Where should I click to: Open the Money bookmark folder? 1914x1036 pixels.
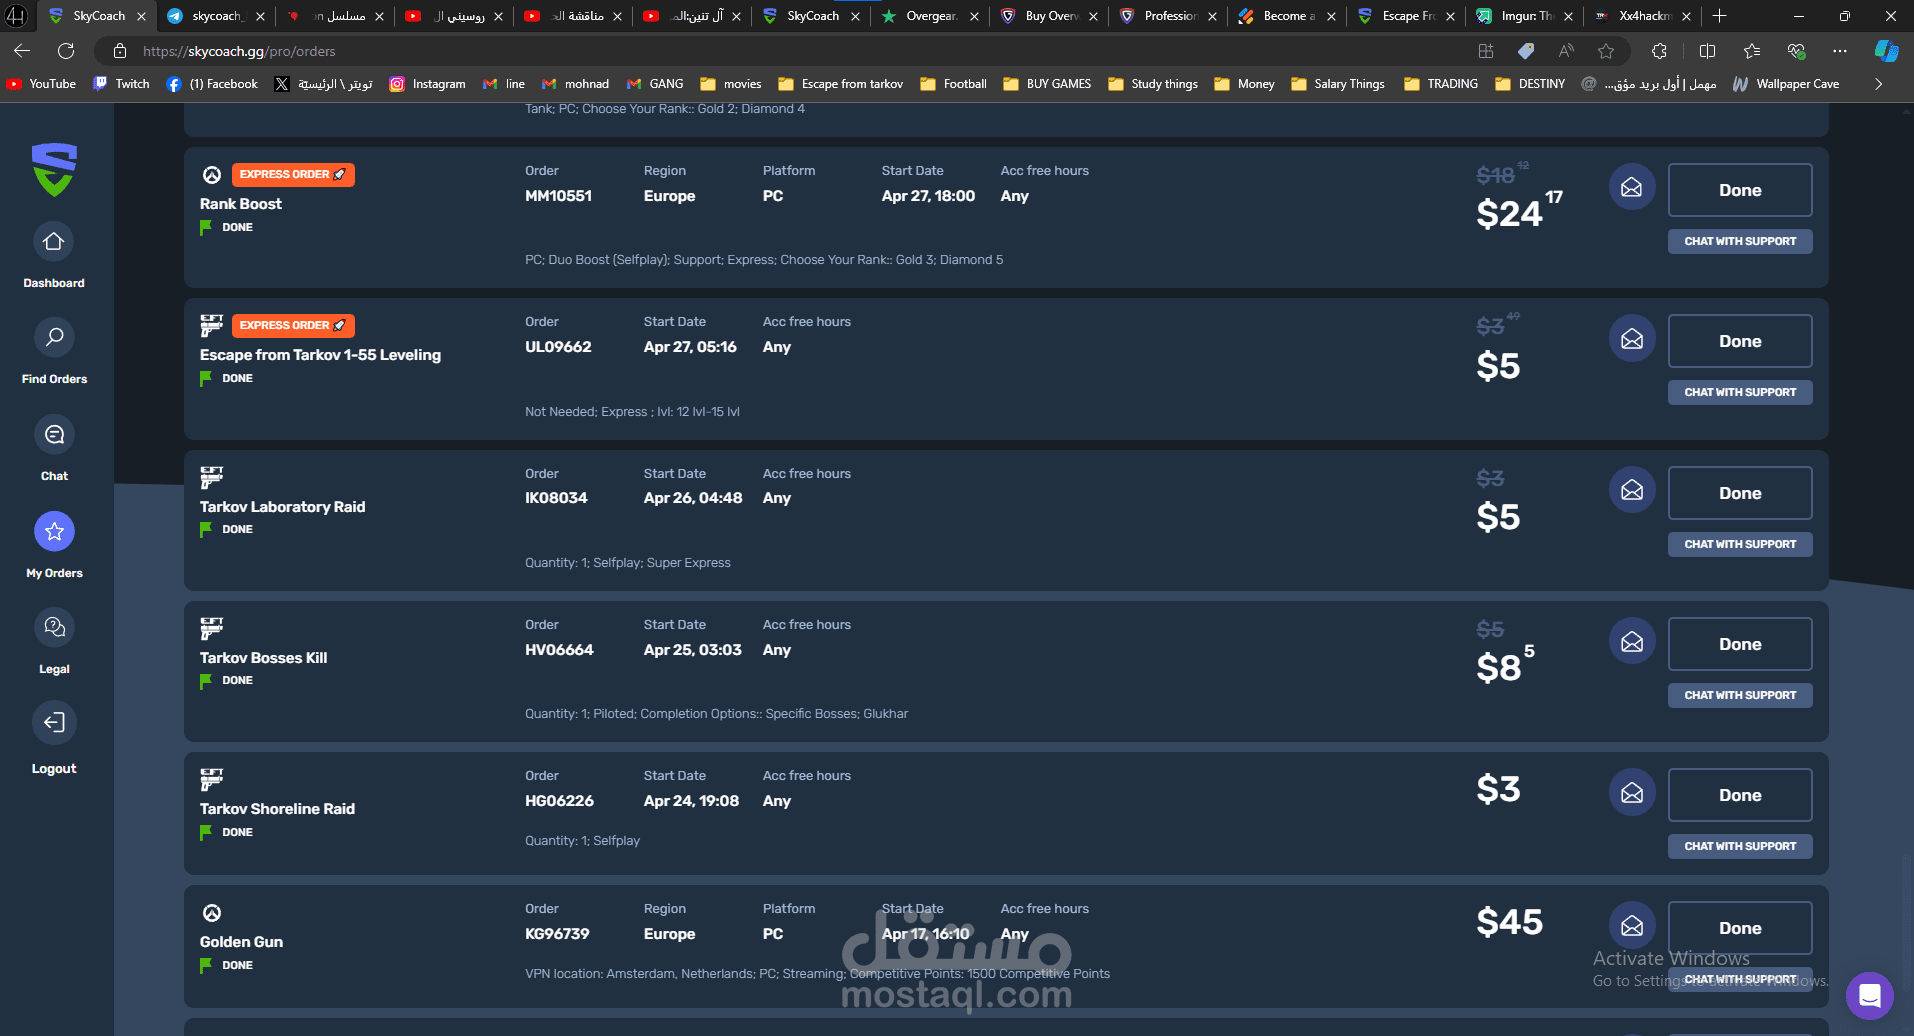[1244, 84]
